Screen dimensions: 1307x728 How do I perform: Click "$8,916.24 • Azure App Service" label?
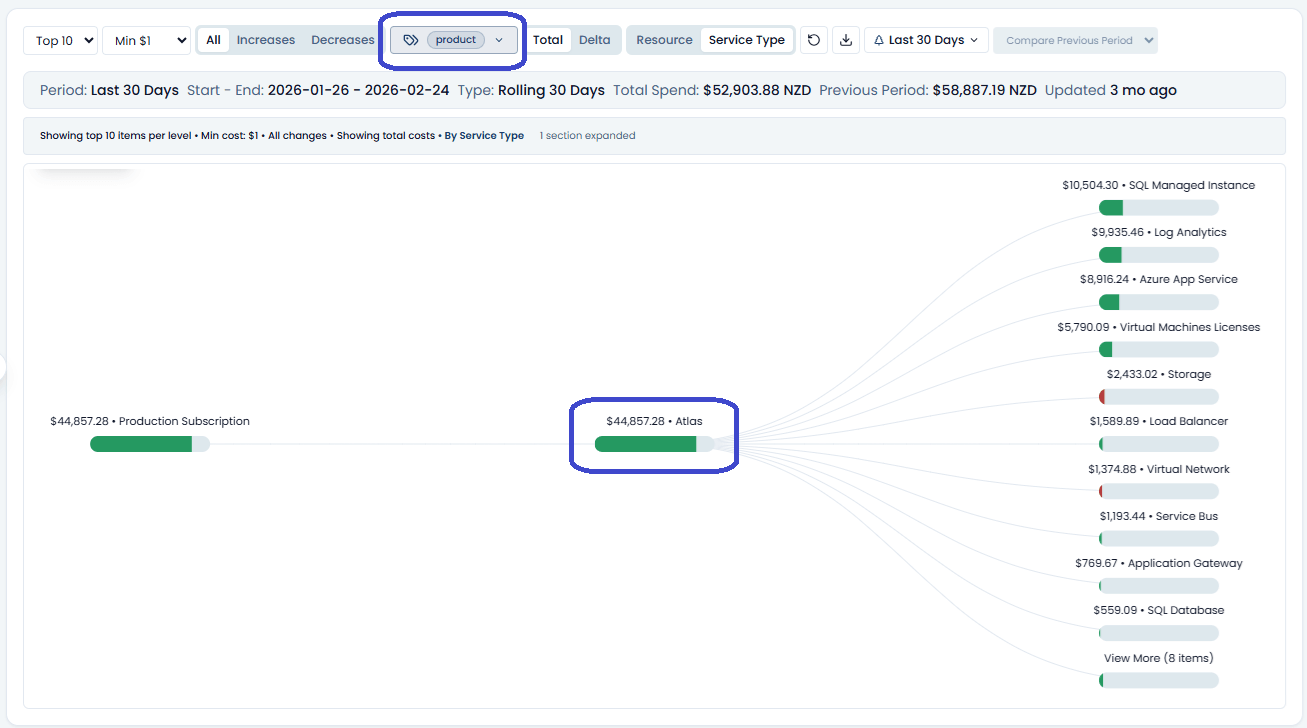click(1159, 279)
